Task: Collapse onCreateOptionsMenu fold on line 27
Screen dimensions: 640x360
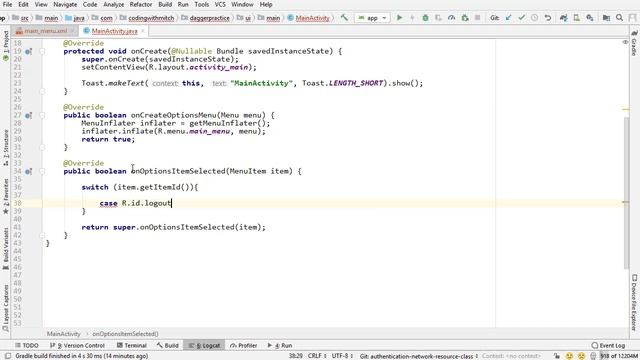Action: [x=42, y=116]
